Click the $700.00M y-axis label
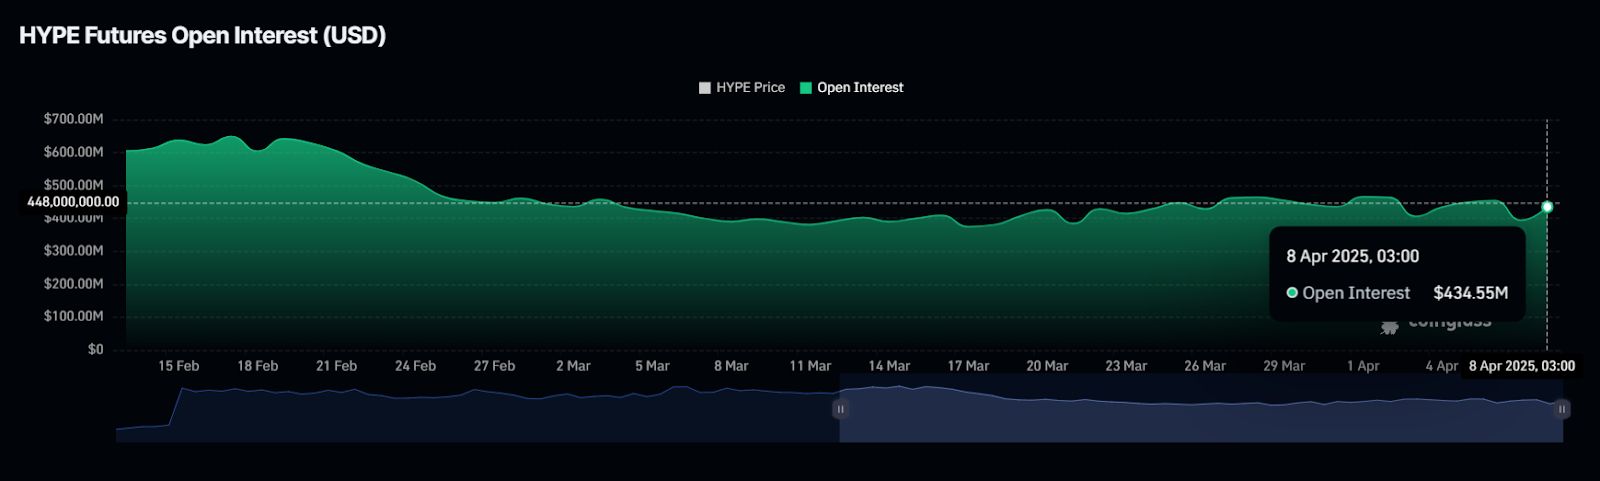Screen dimensions: 1600x481 [x=73, y=119]
